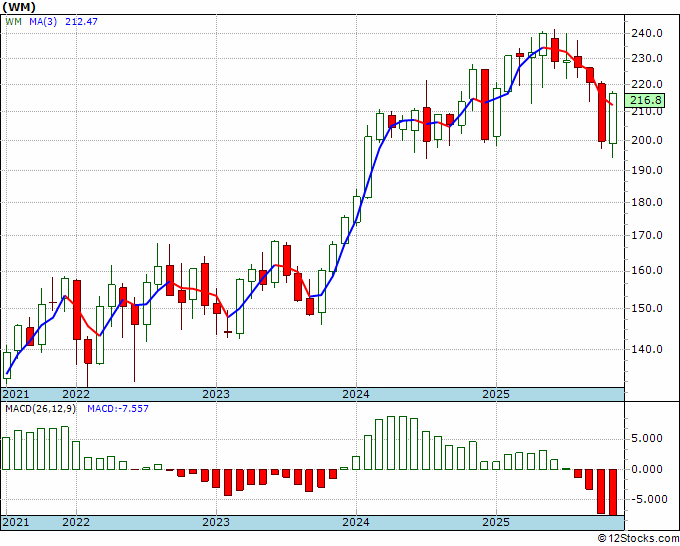
Task: Click the MACD:-7.557 value
Action: coord(118,409)
